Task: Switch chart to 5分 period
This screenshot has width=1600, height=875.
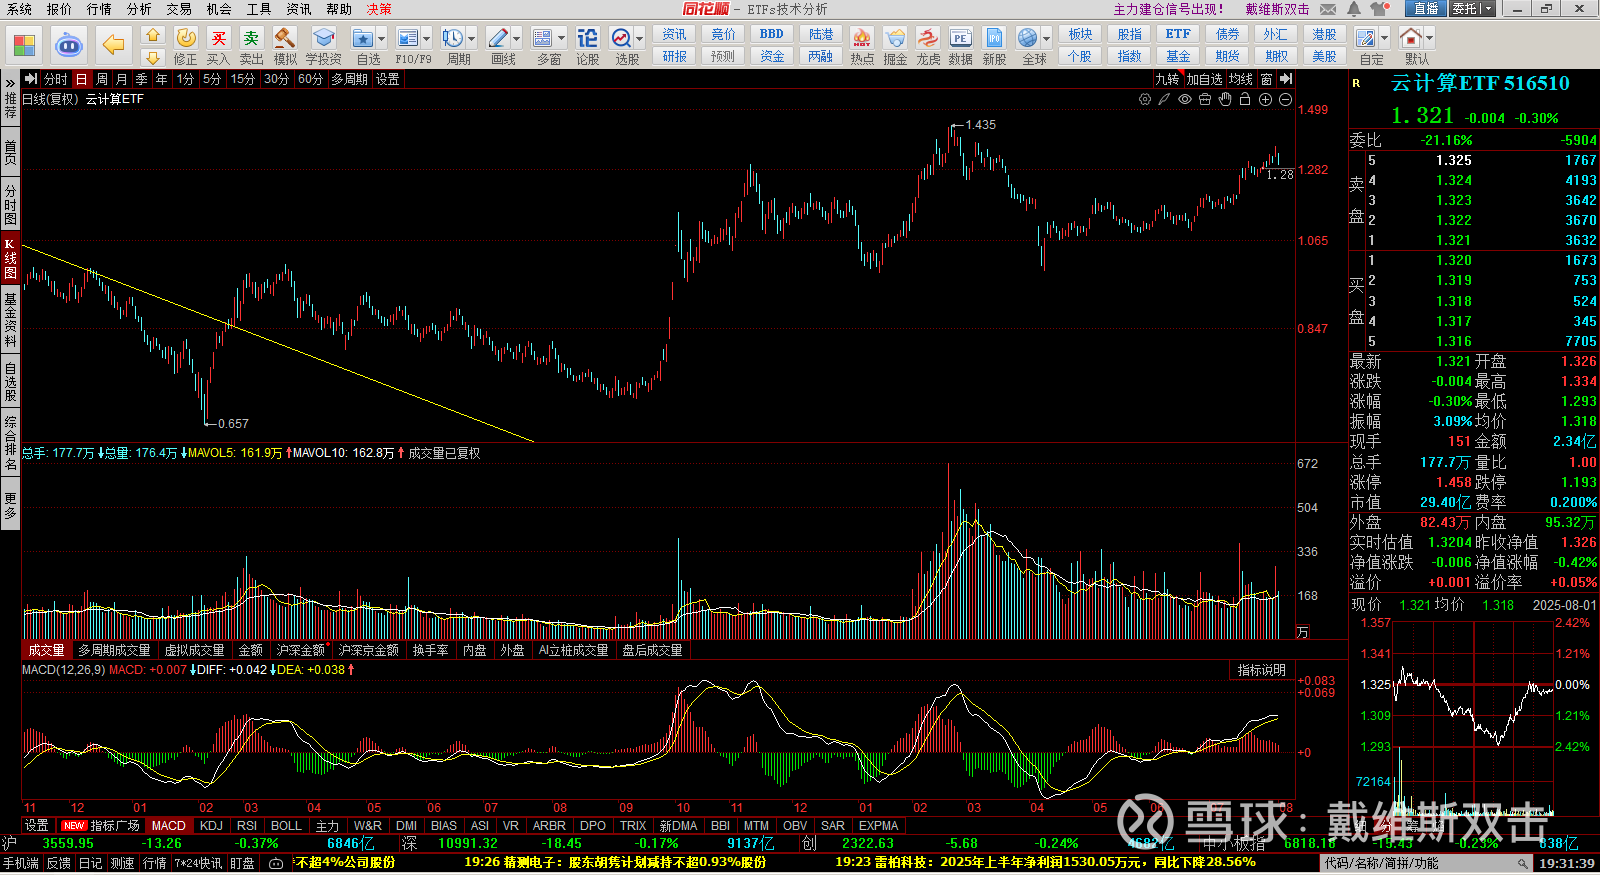Action: pos(211,79)
